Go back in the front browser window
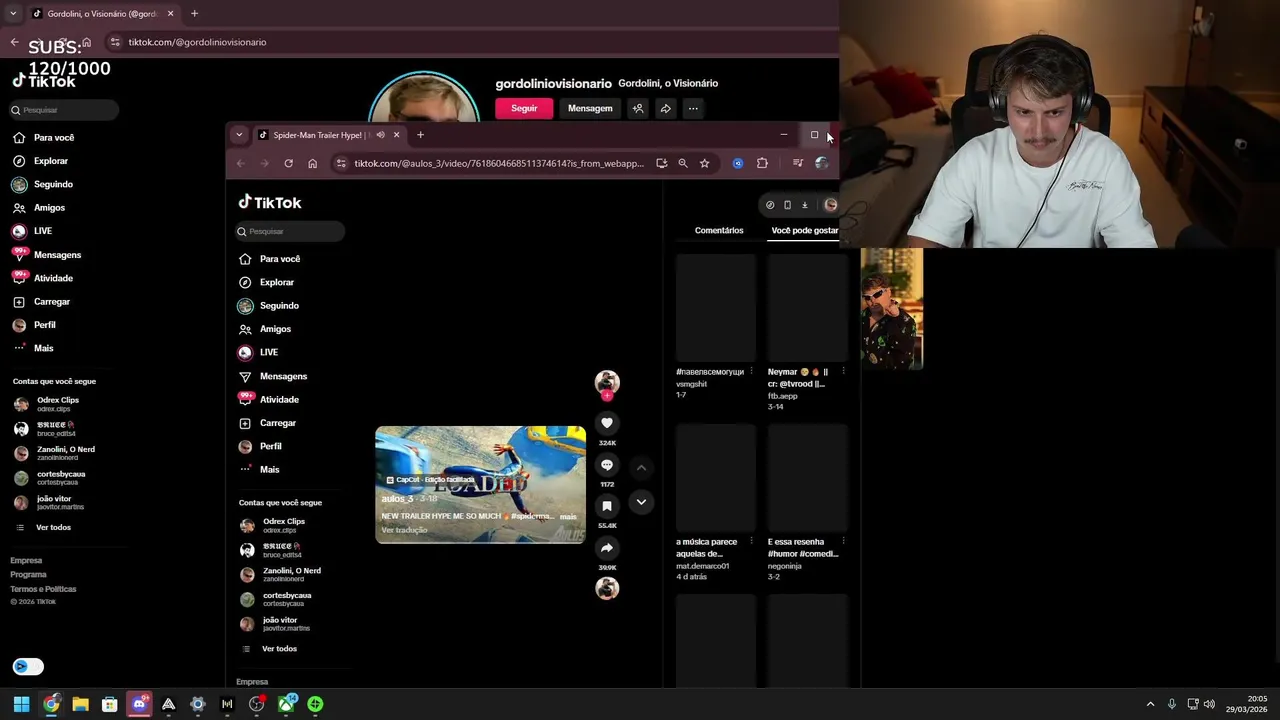 click(x=240, y=163)
